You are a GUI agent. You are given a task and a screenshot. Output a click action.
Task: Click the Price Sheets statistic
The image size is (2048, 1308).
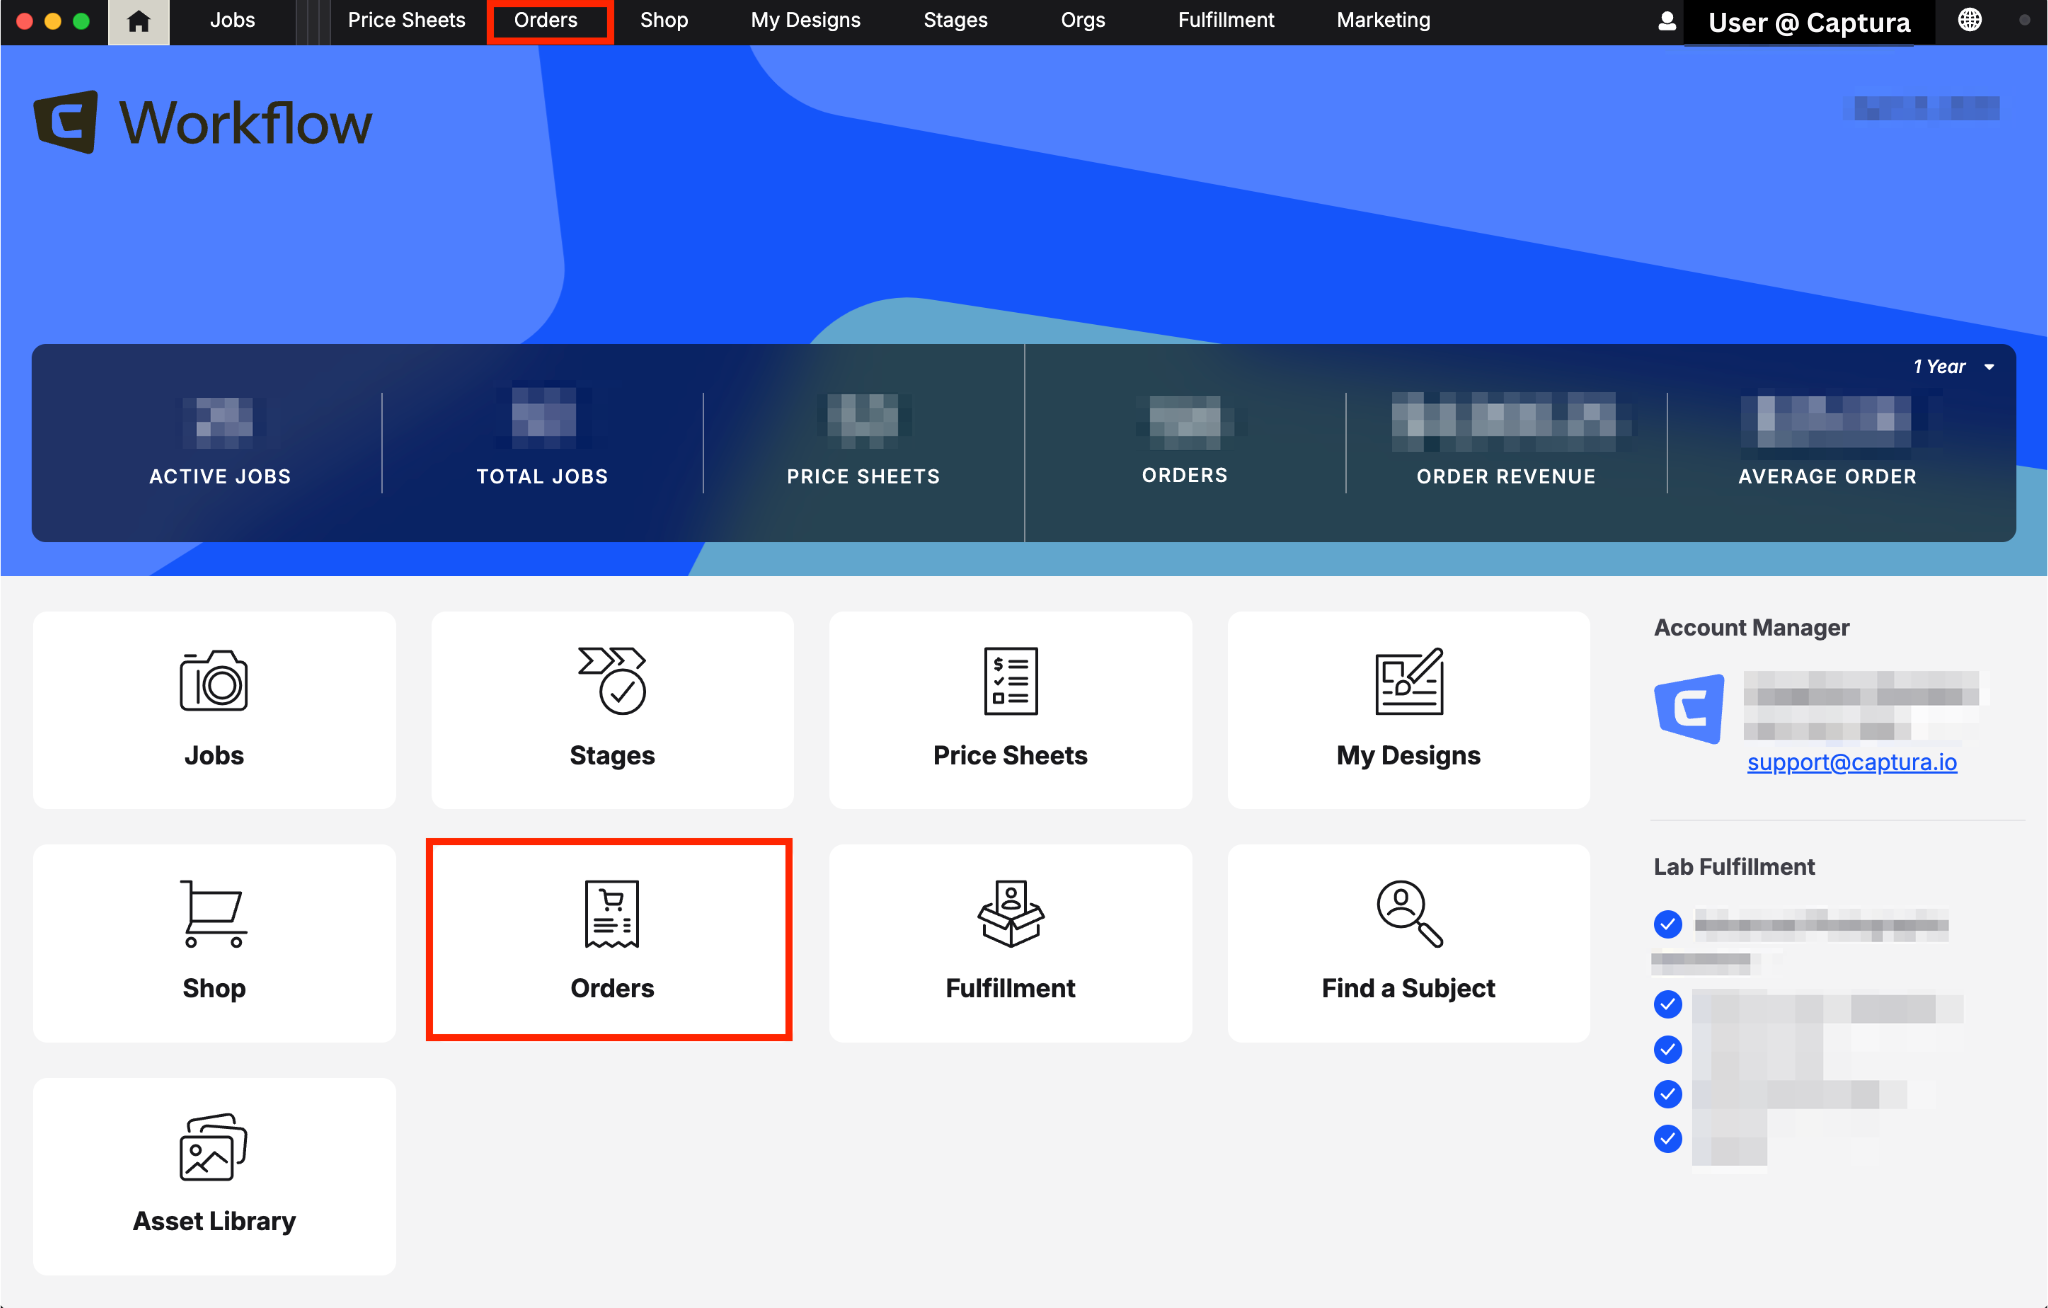click(863, 441)
